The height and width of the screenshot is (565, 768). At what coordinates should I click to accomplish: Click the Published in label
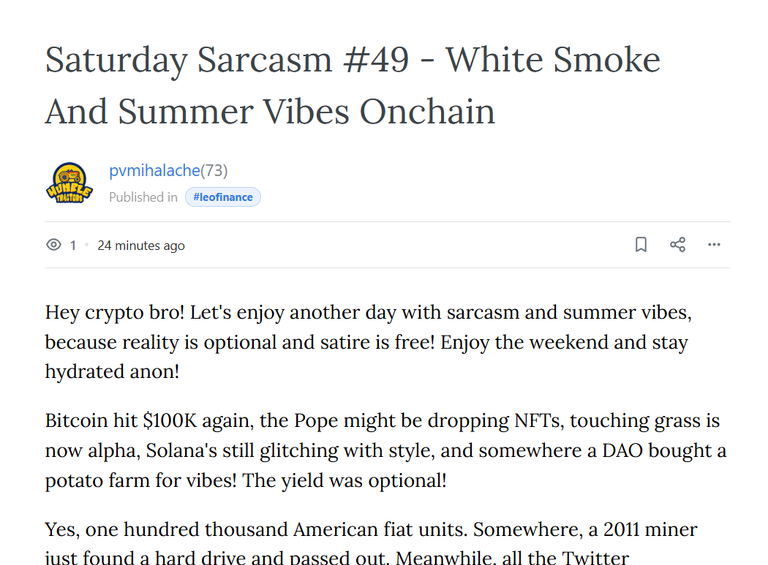click(x=143, y=197)
